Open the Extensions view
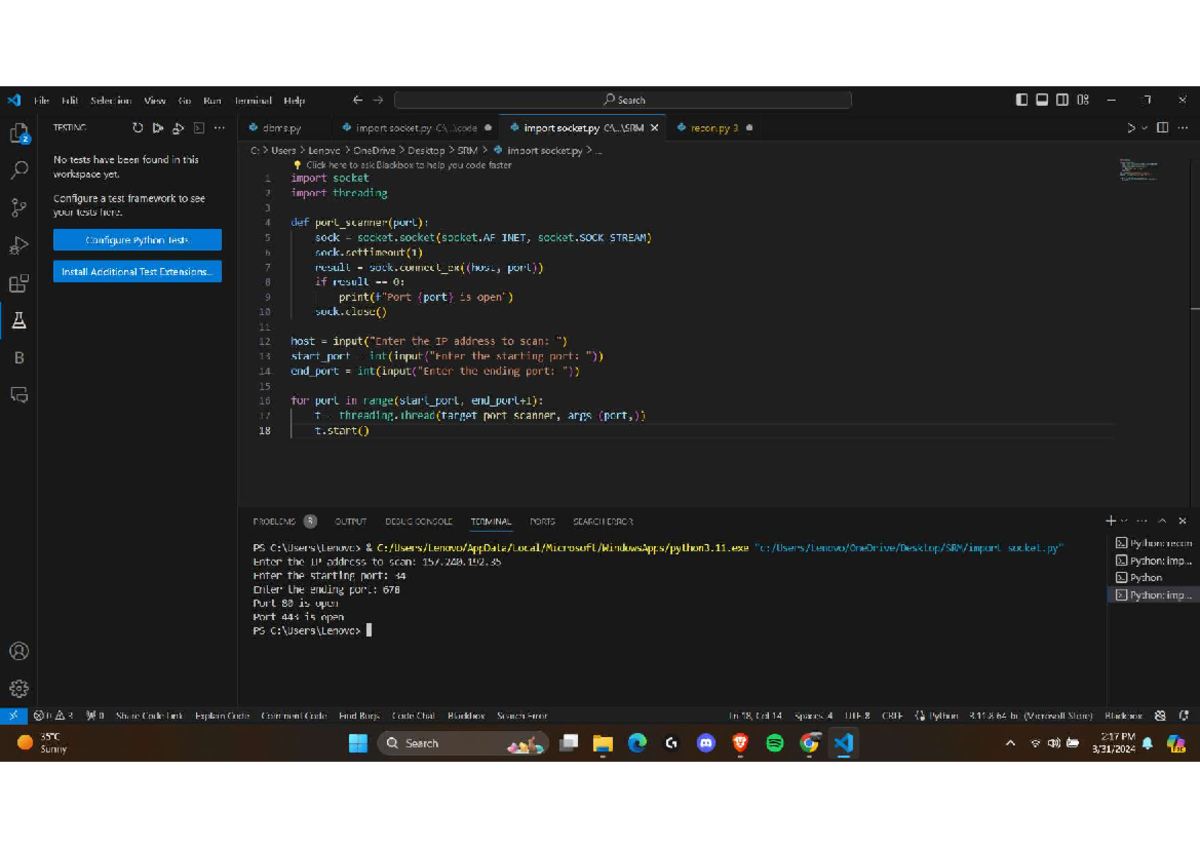Image resolution: width=1200 pixels, height=848 pixels. pyautogui.click(x=17, y=283)
